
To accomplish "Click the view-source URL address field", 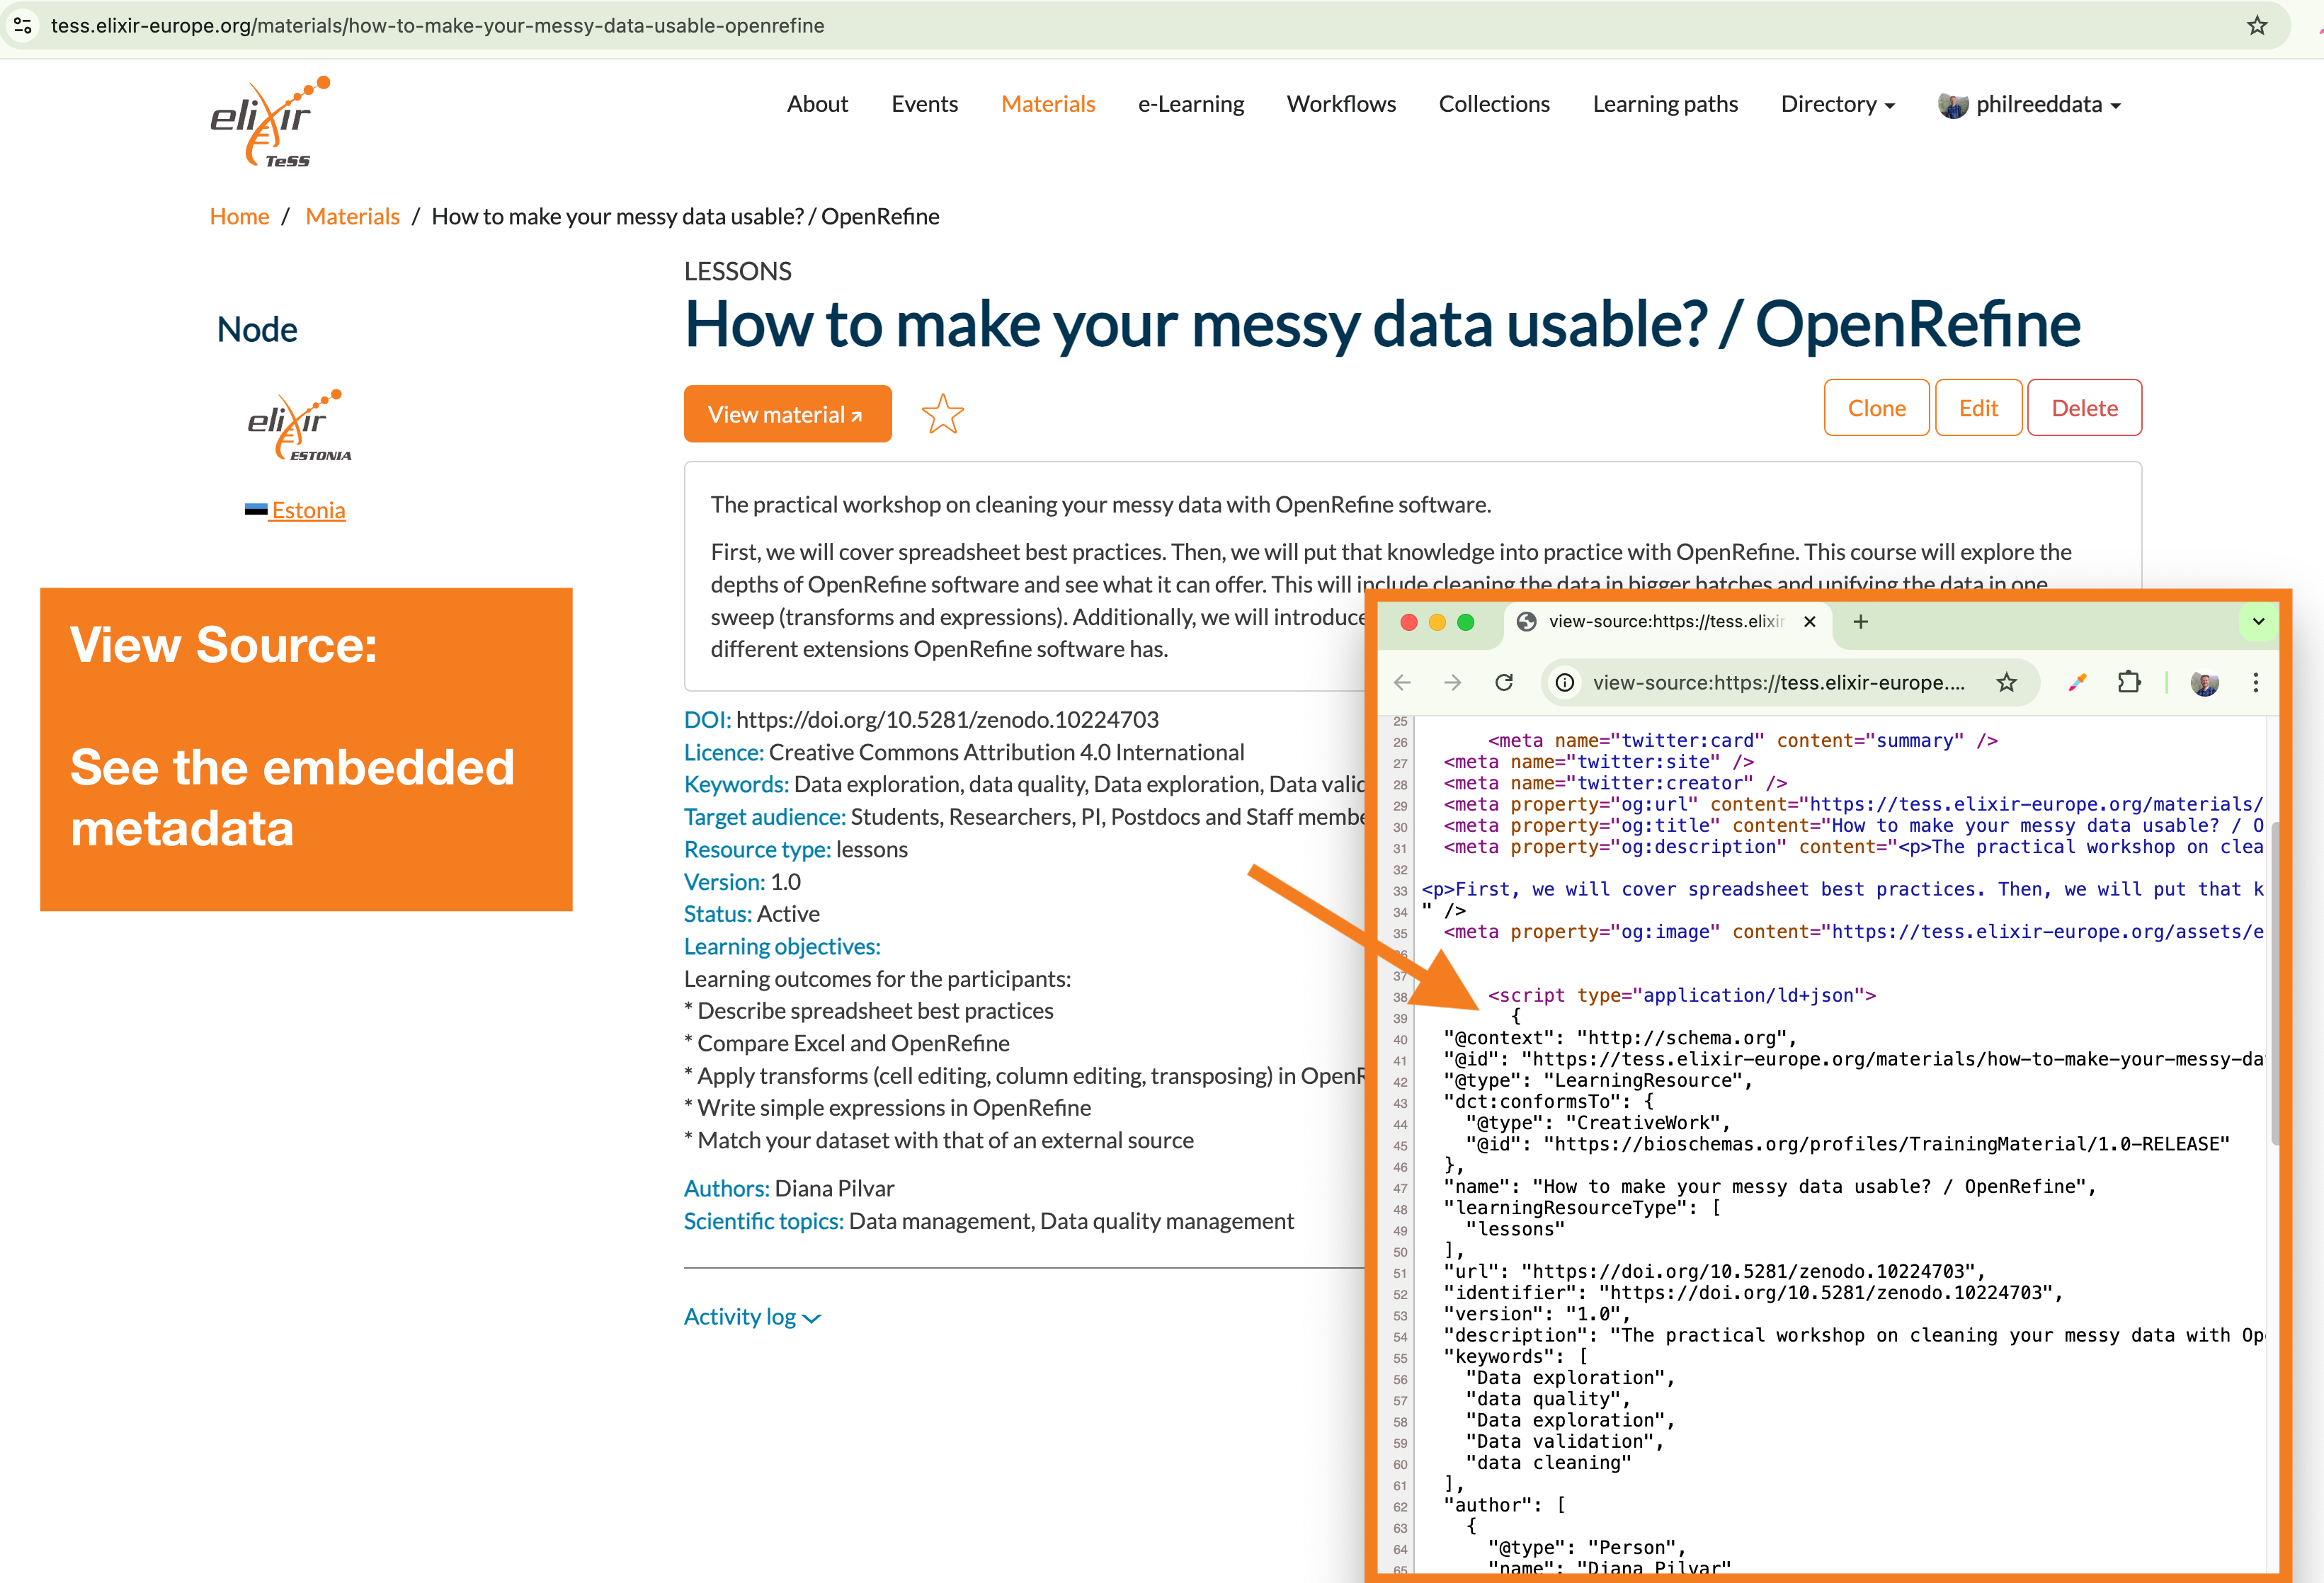I will pyautogui.click(x=1777, y=682).
